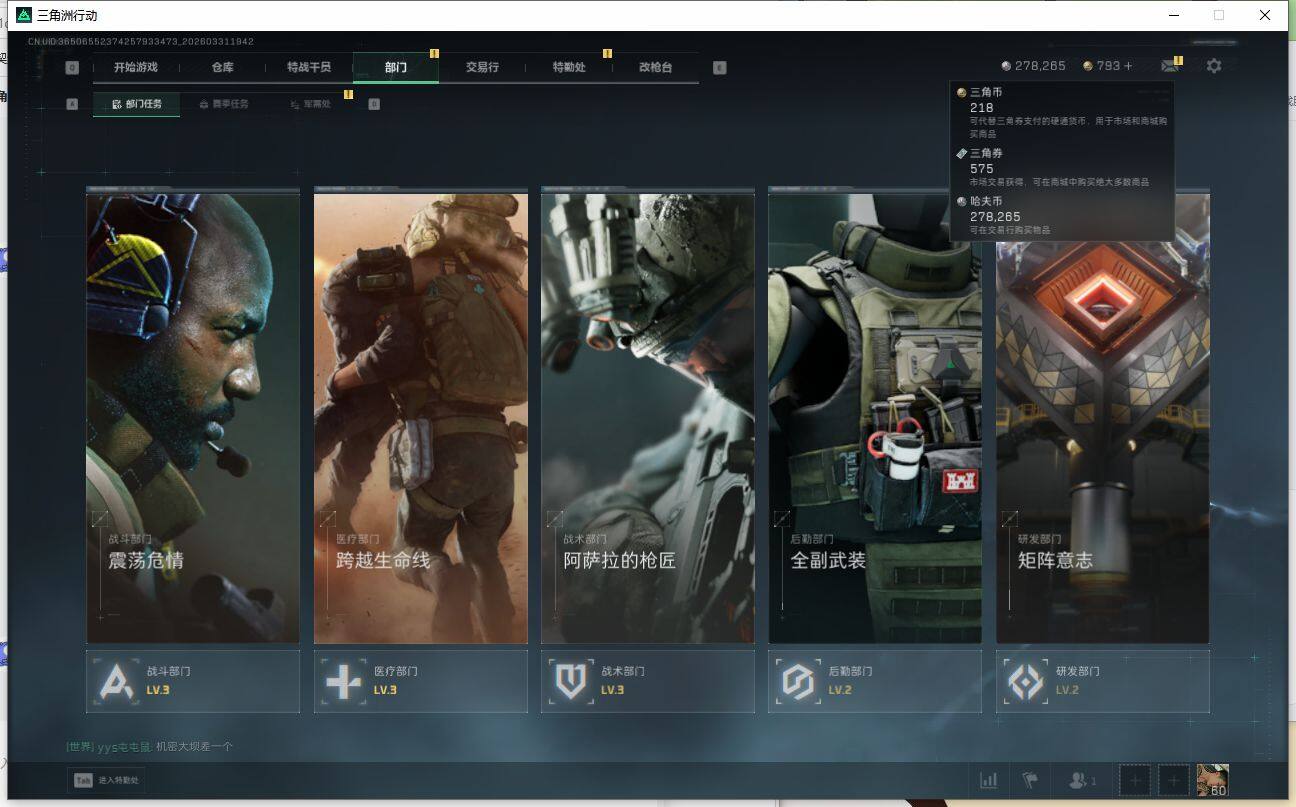This screenshot has width=1296, height=807.
Task: Click the Tab 进入特勤处 button
Action: (106, 780)
